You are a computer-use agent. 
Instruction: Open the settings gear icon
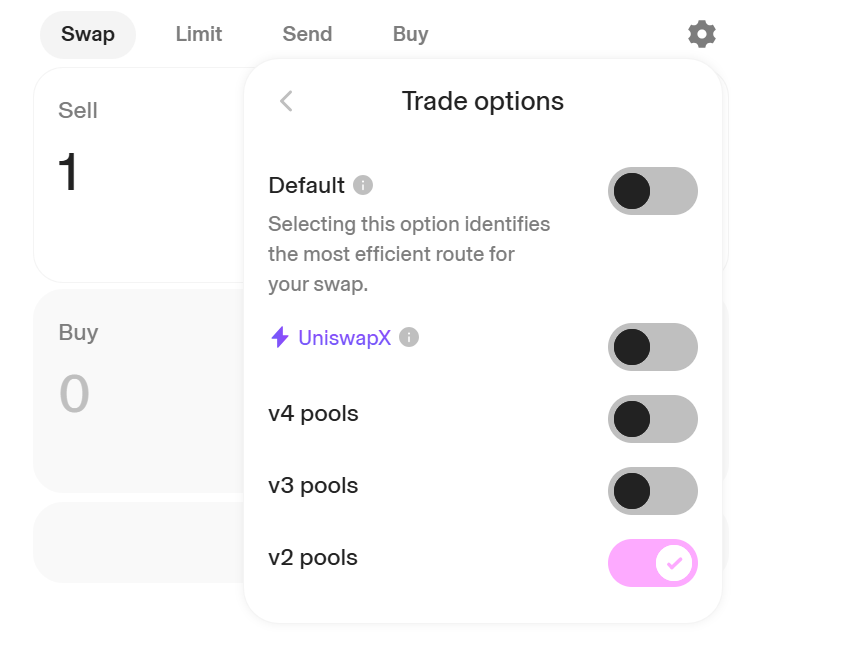point(702,34)
